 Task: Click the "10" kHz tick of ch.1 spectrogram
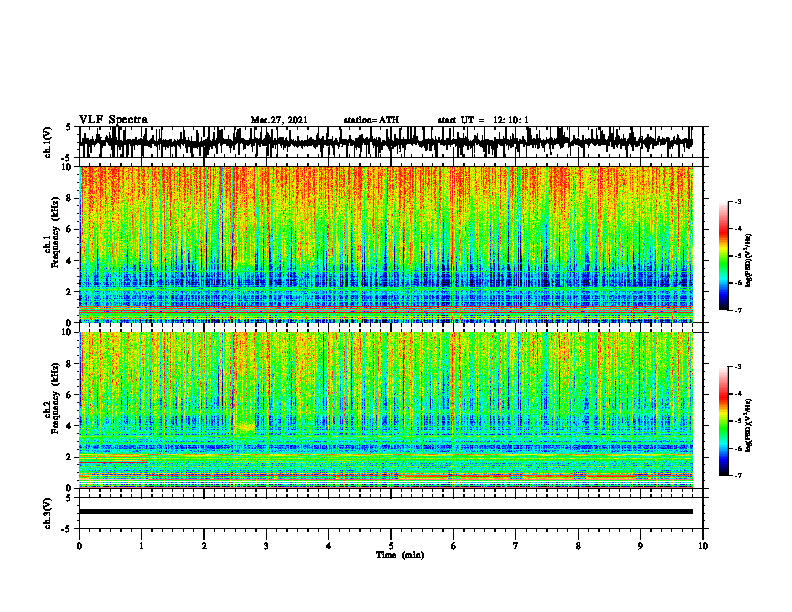point(69,167)
